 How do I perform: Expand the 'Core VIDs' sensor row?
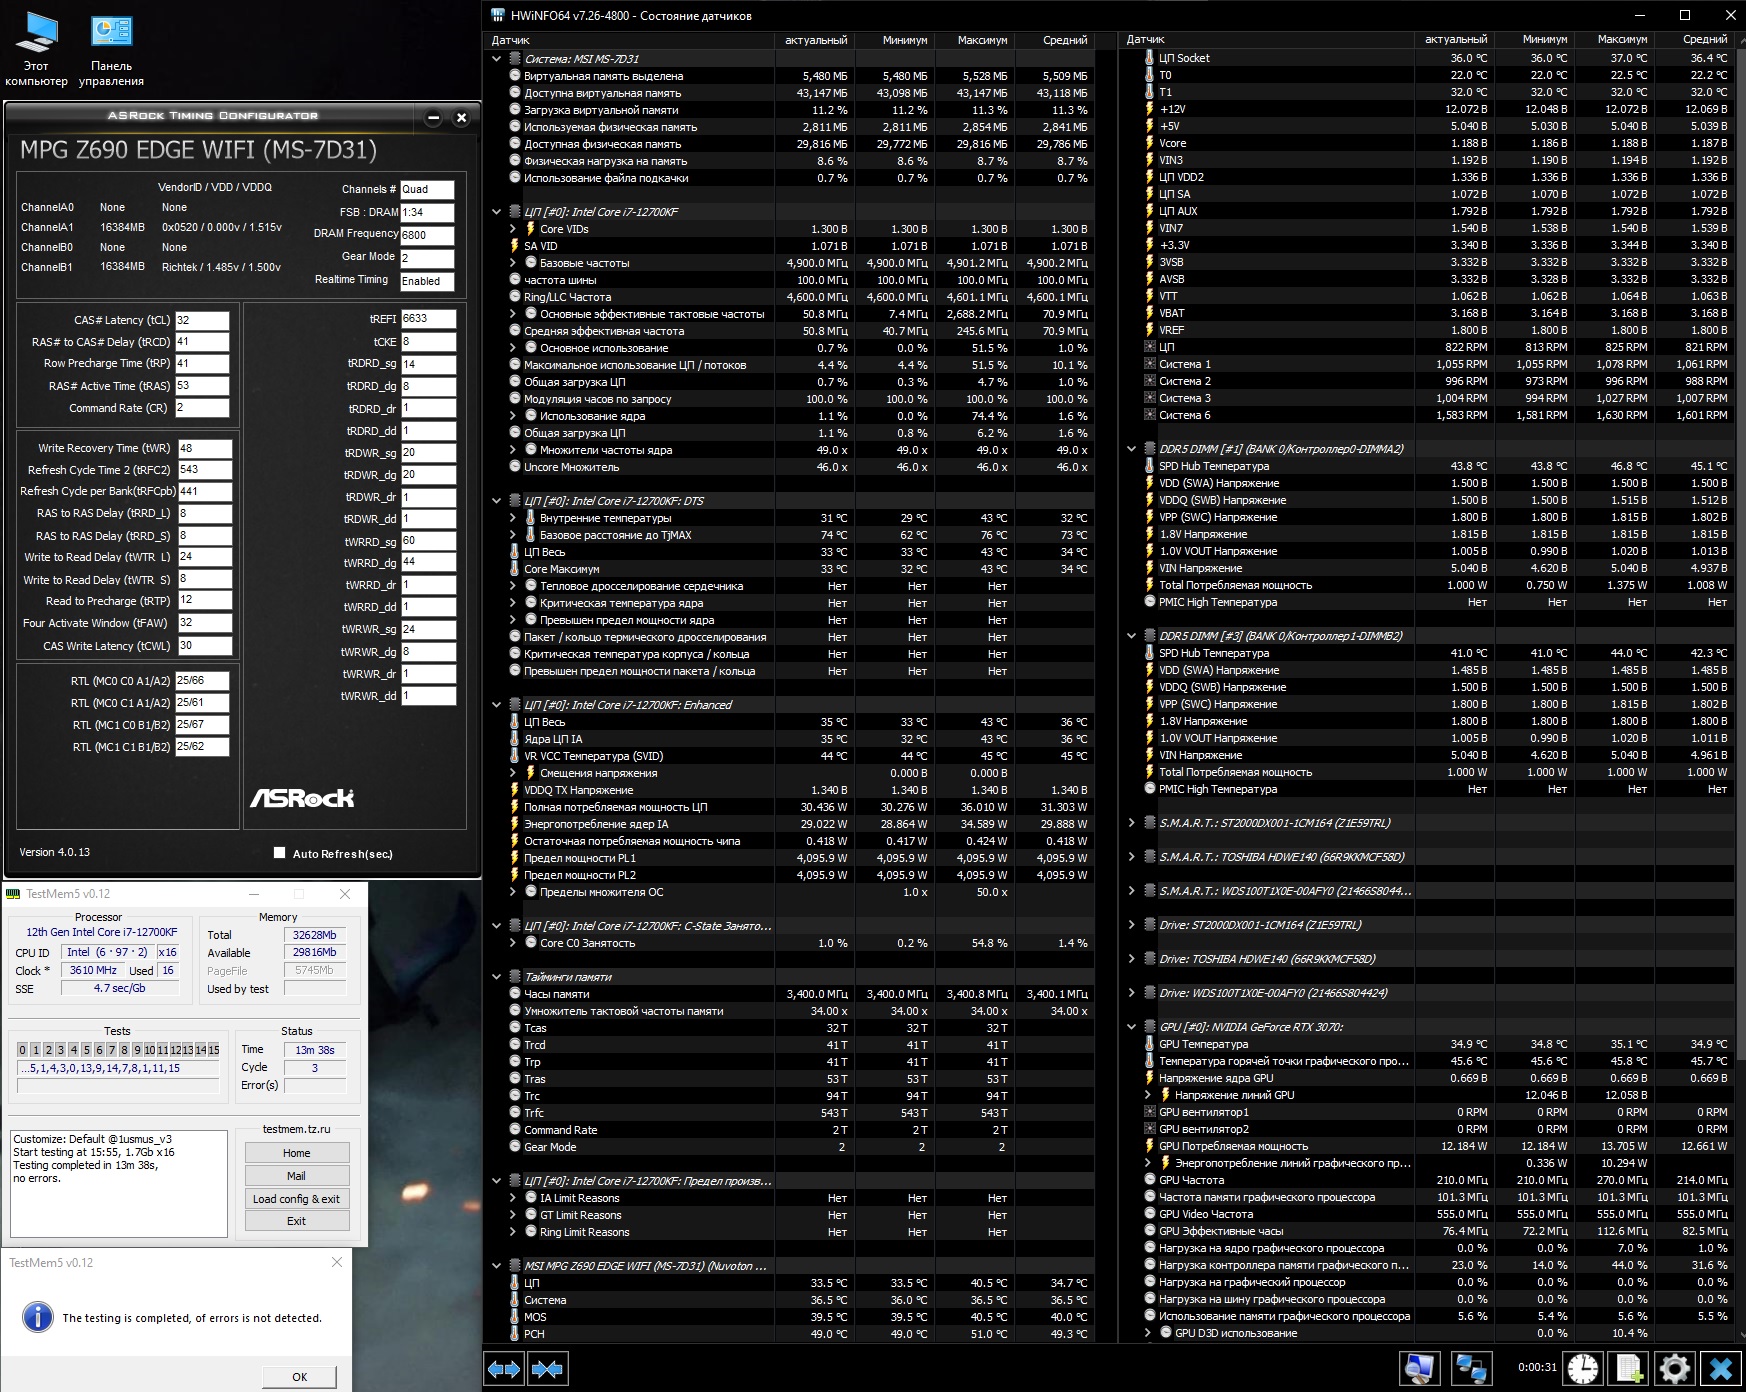pos(513,229)
